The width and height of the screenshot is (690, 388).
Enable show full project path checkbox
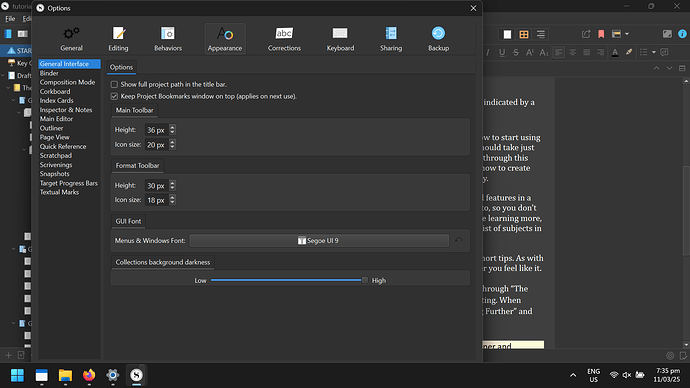114,84
